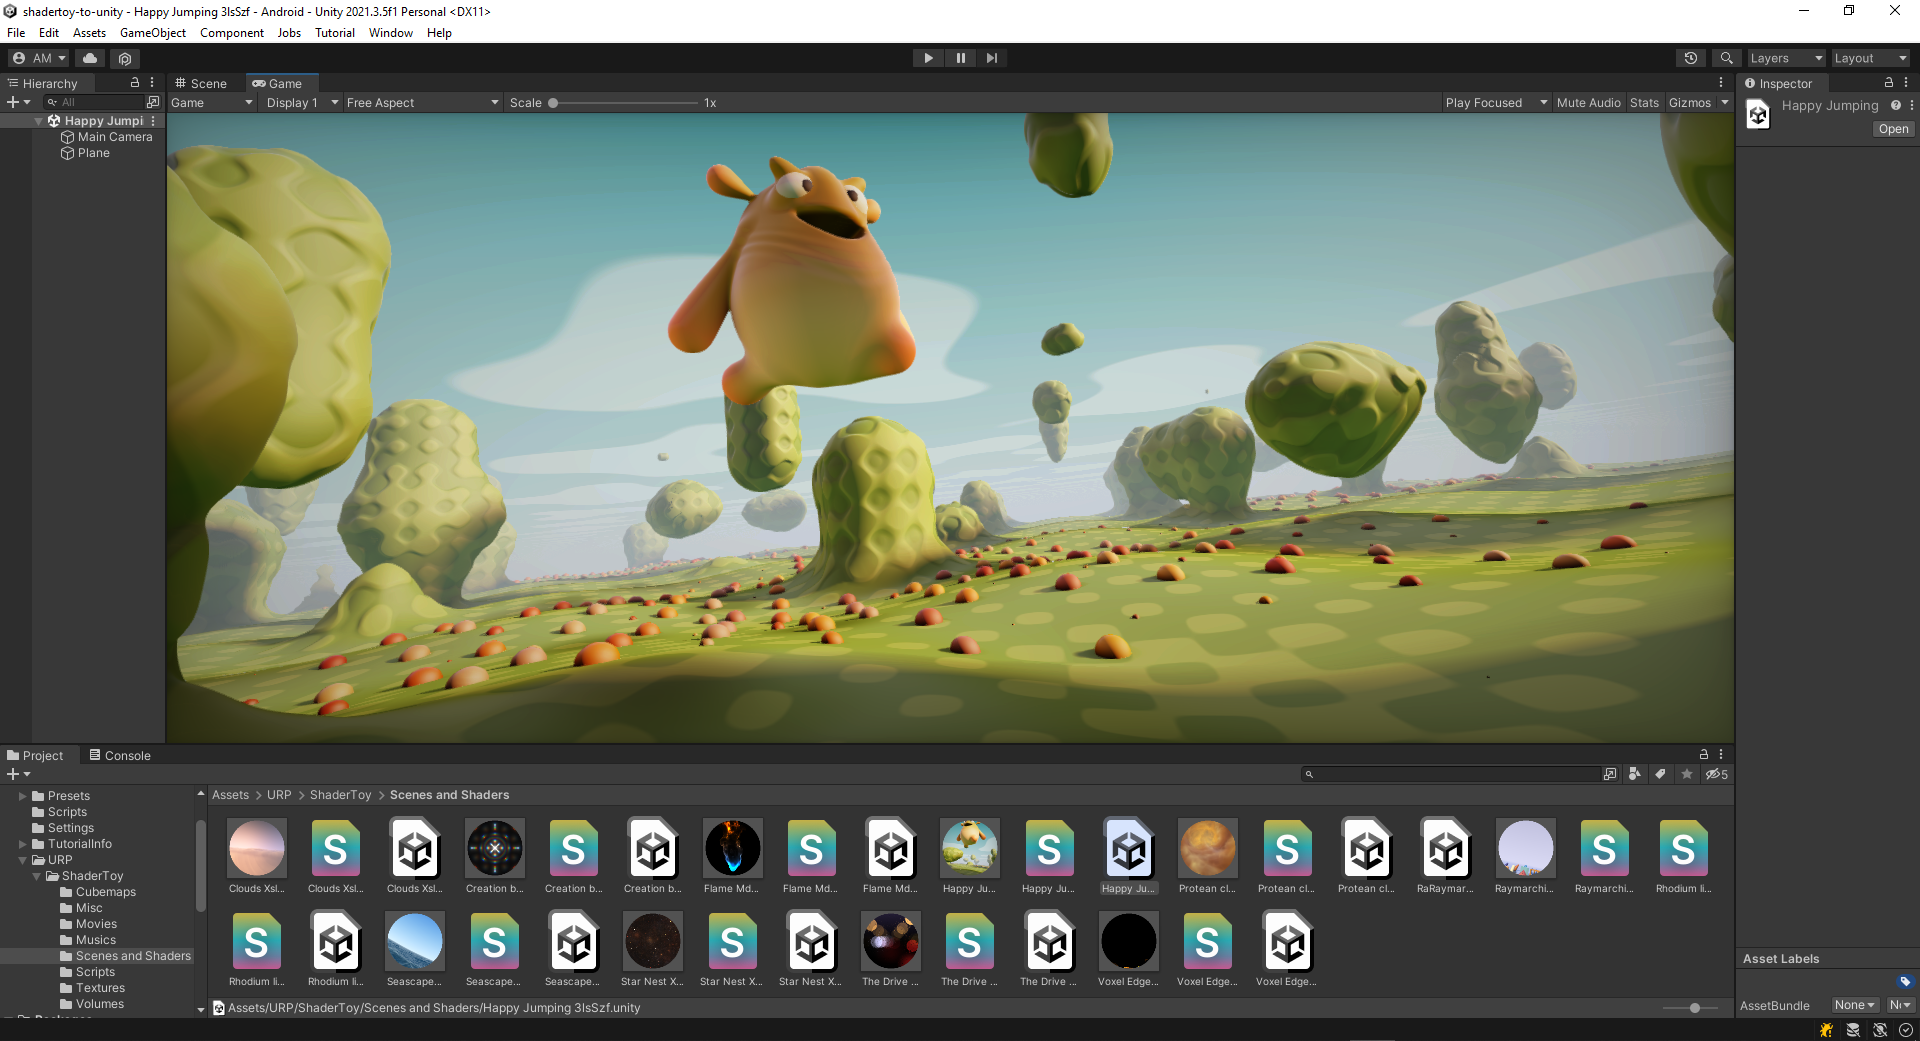Click the Step frame button

pos(991,58)
